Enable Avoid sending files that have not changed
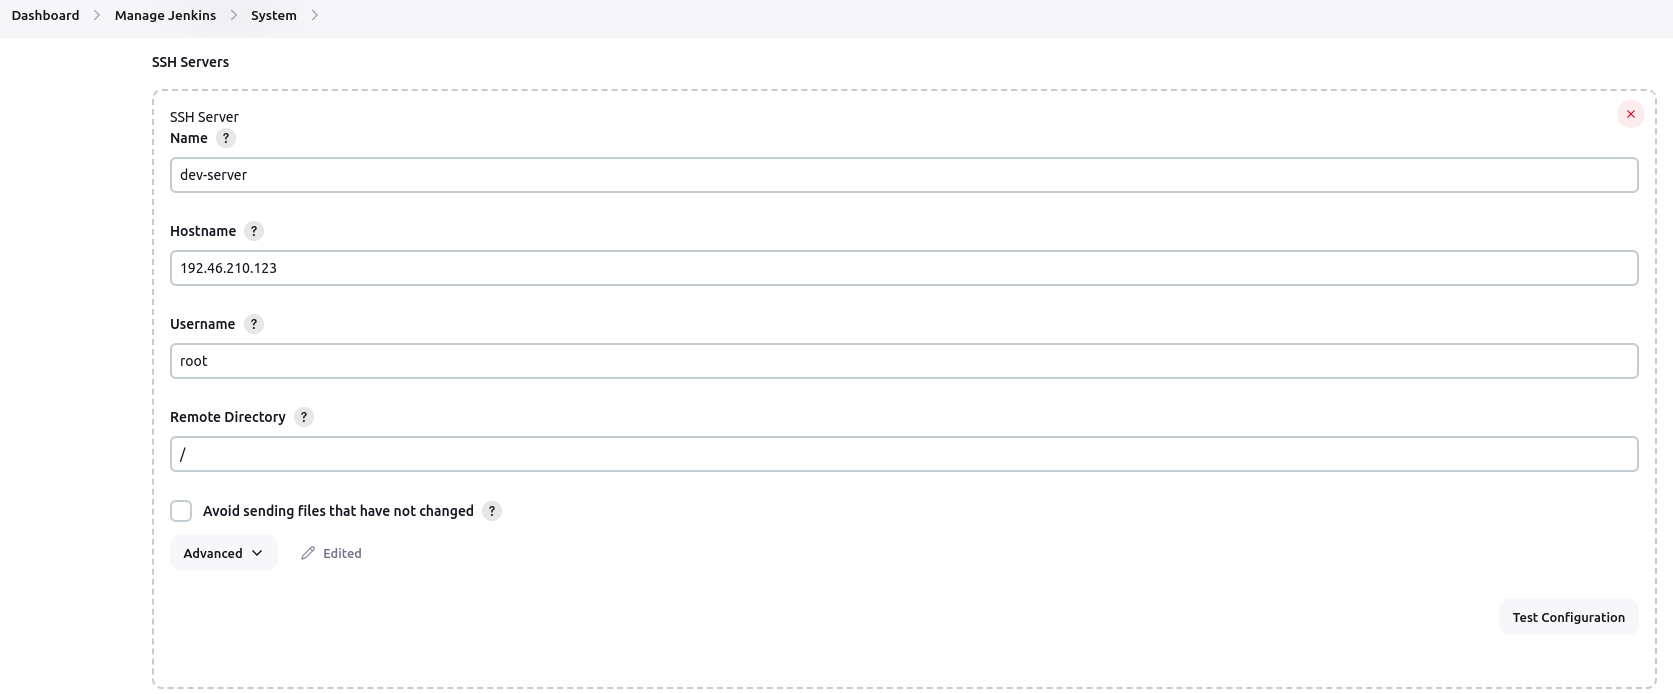This screenshot has width=1673, height=694. pyautogui.click(x=181, y=511)
